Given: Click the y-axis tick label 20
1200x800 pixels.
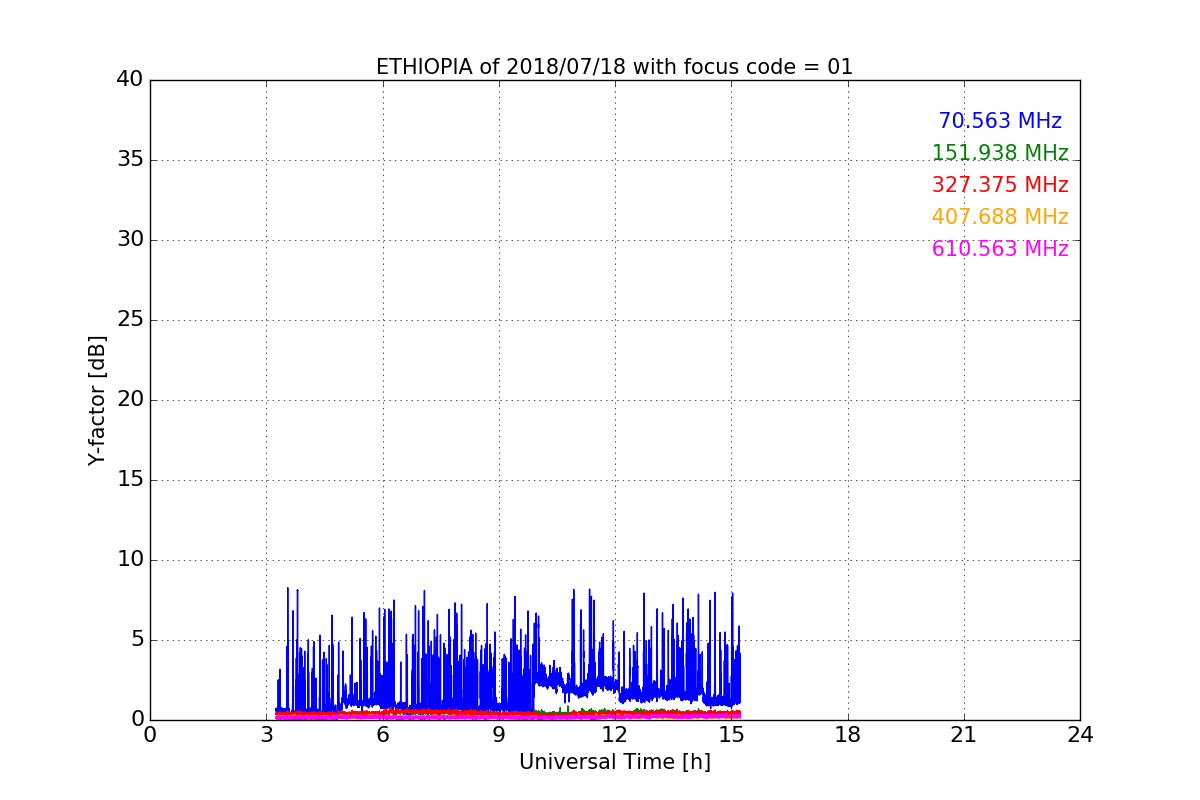Looking at the screenshot, I should [130, 400].
